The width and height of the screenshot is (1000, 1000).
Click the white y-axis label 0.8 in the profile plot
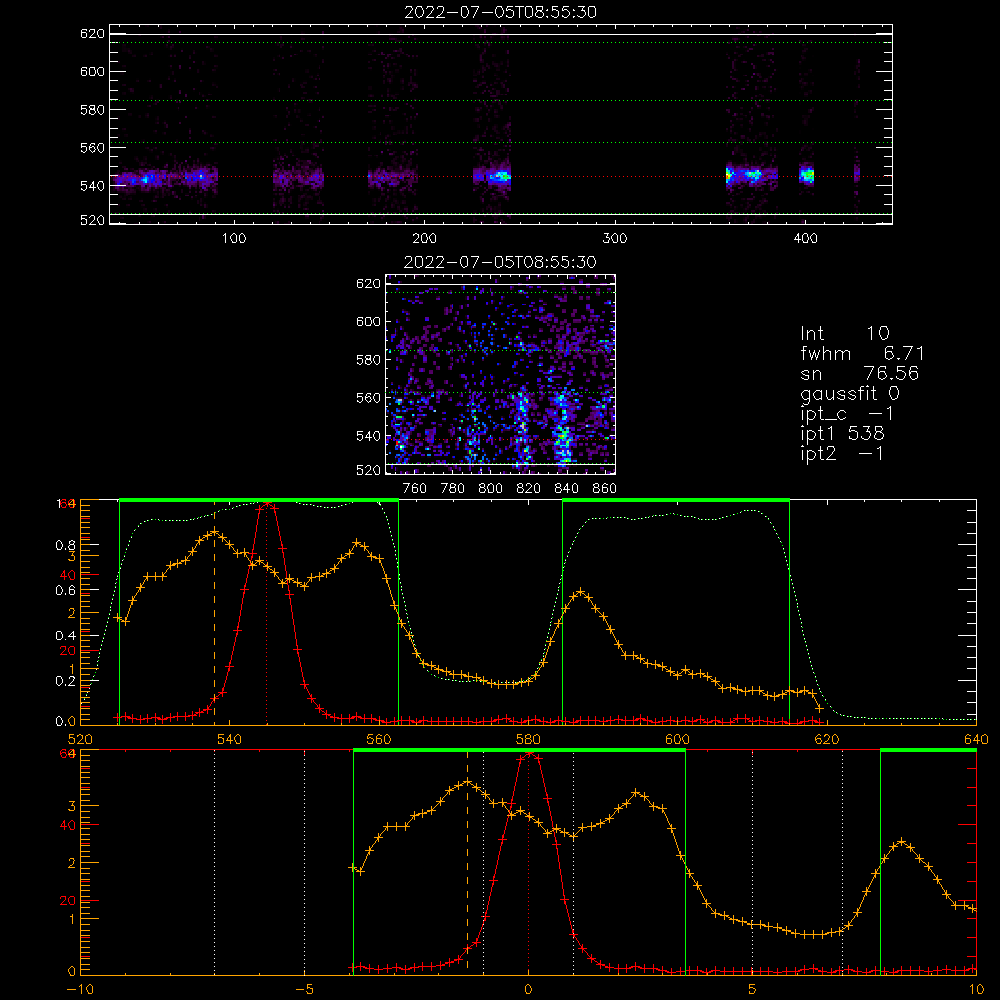[65, 546]
